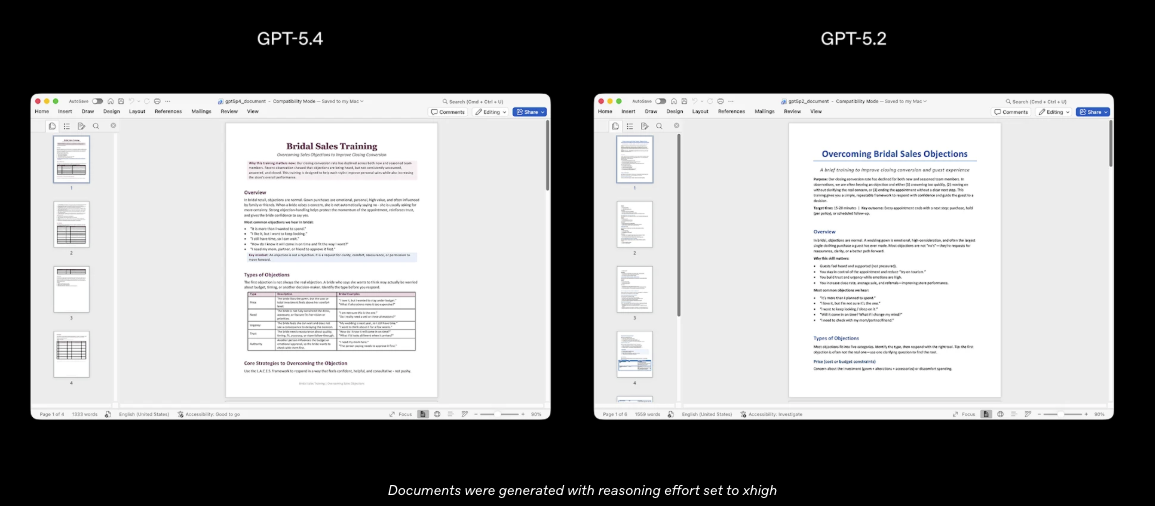Select page 4 thumbnail in GPT-5.4 sidebar
Image resolution: width=1155 pixels, height=506 pixels.
point(71,354)
